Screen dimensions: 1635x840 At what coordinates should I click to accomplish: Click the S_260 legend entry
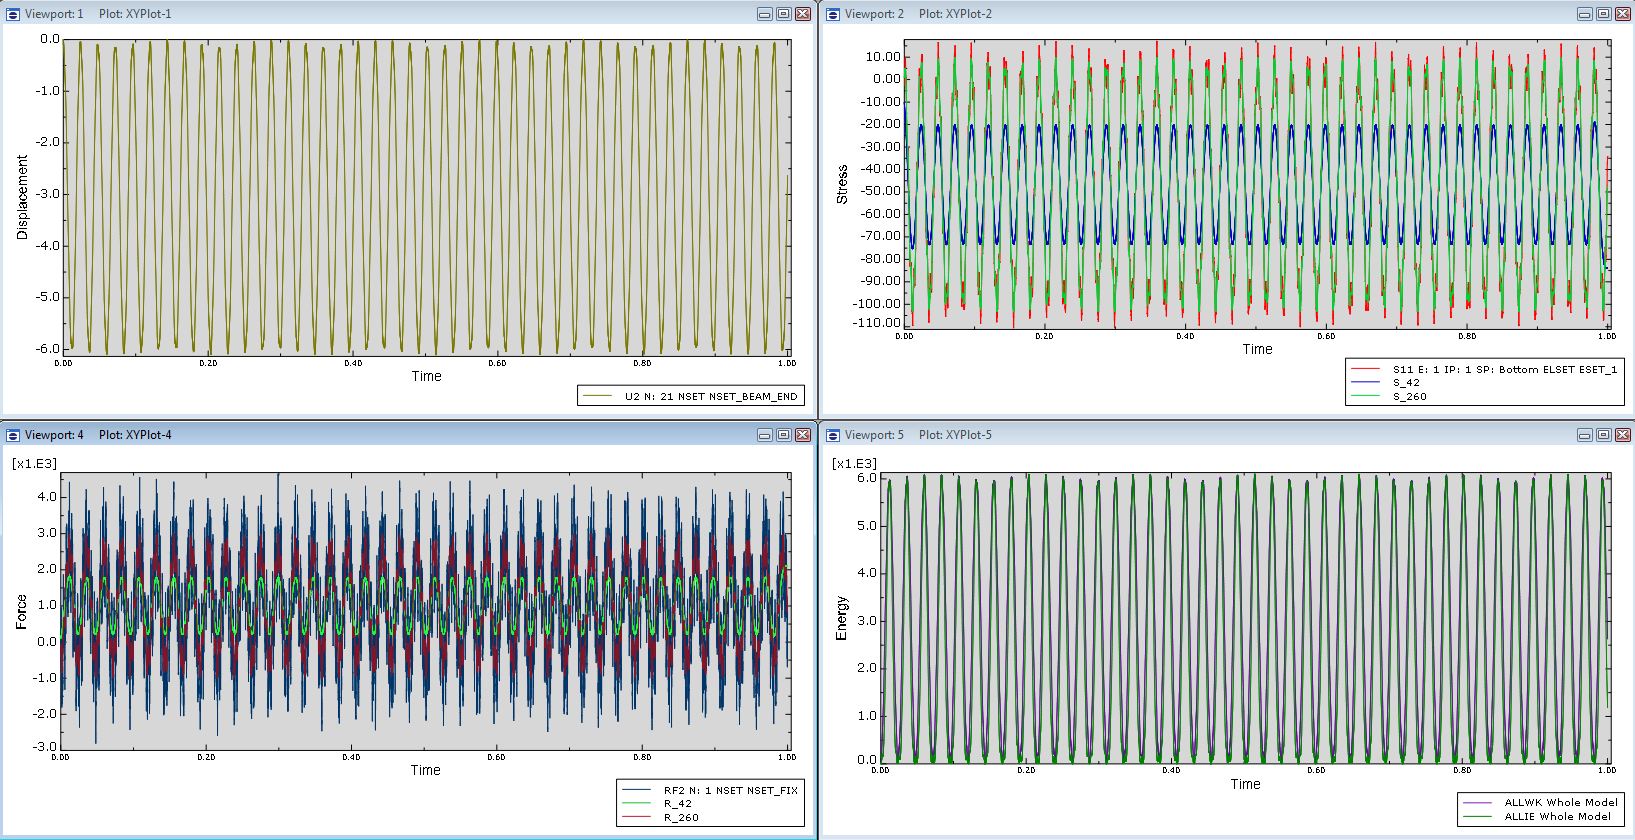tap(1389, 396)
